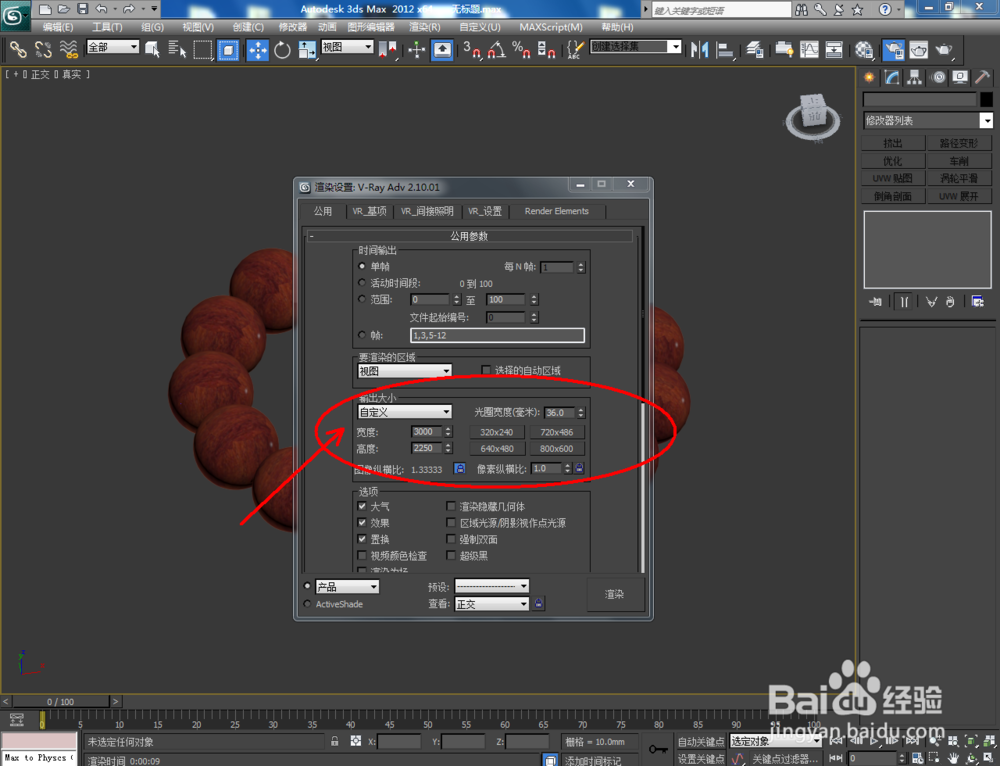The image size is (1000, 766).
Task: Click the frames 1,3,5-12 input field
Action: 497,335
